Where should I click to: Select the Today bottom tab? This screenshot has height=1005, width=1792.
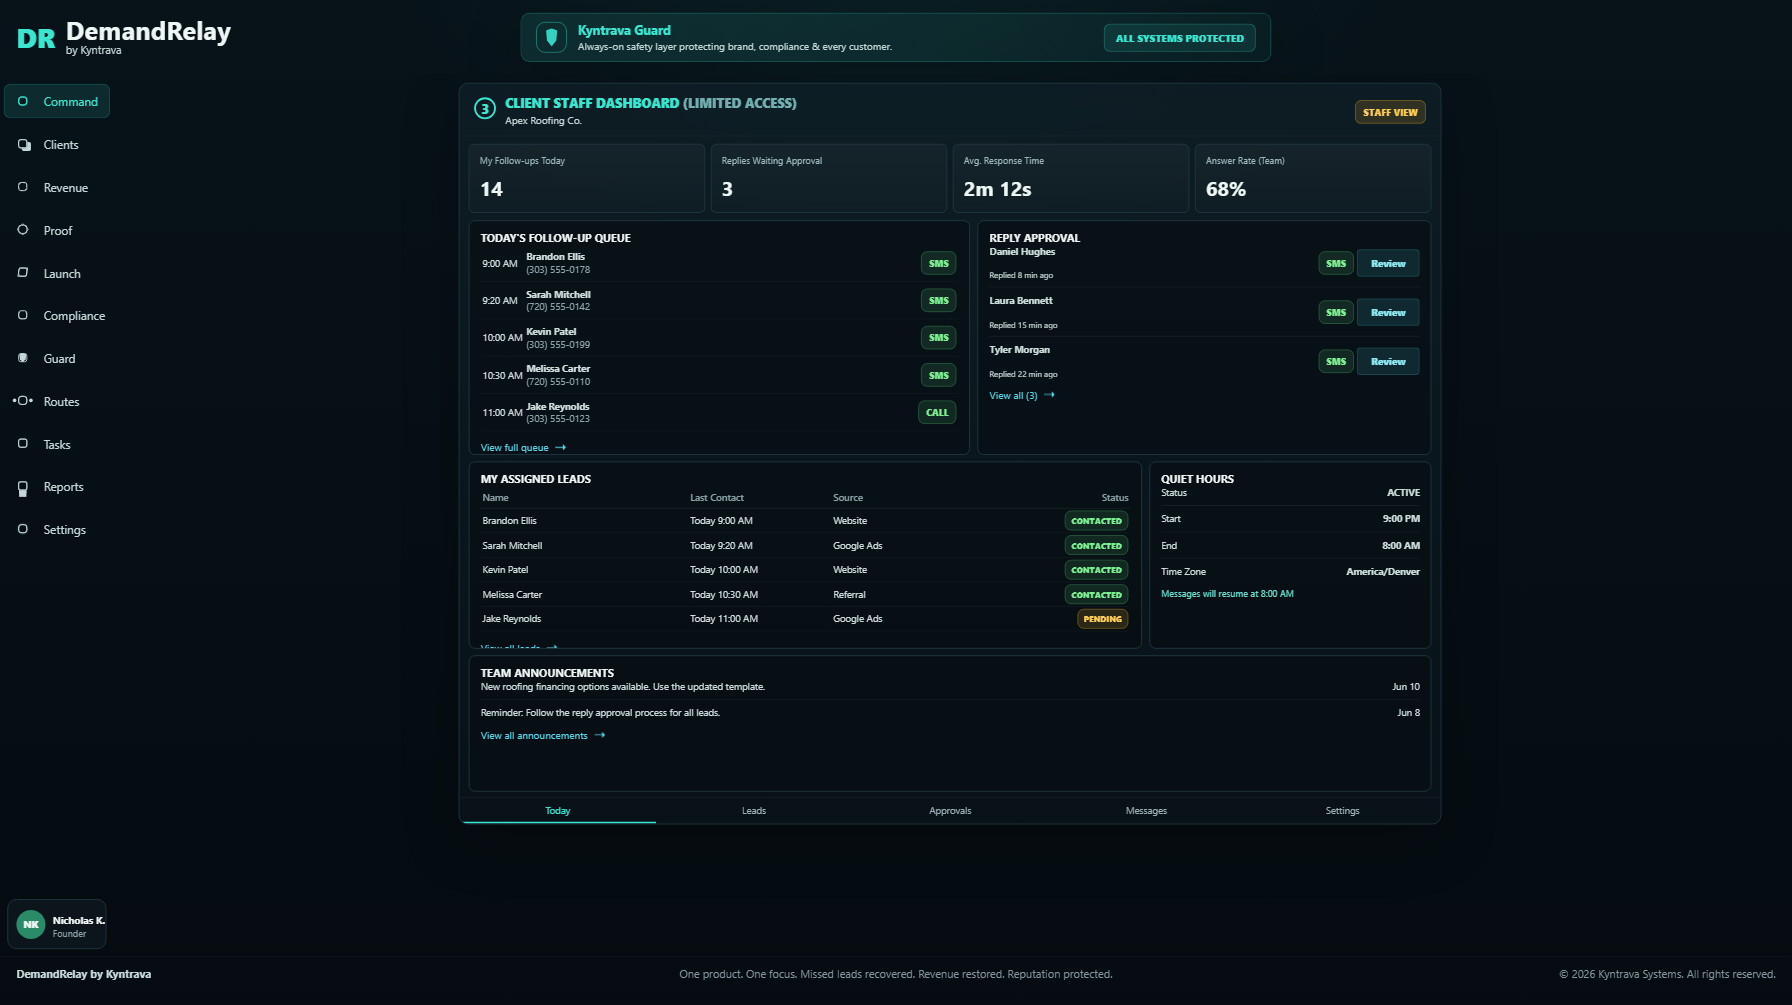pos(558,811)
